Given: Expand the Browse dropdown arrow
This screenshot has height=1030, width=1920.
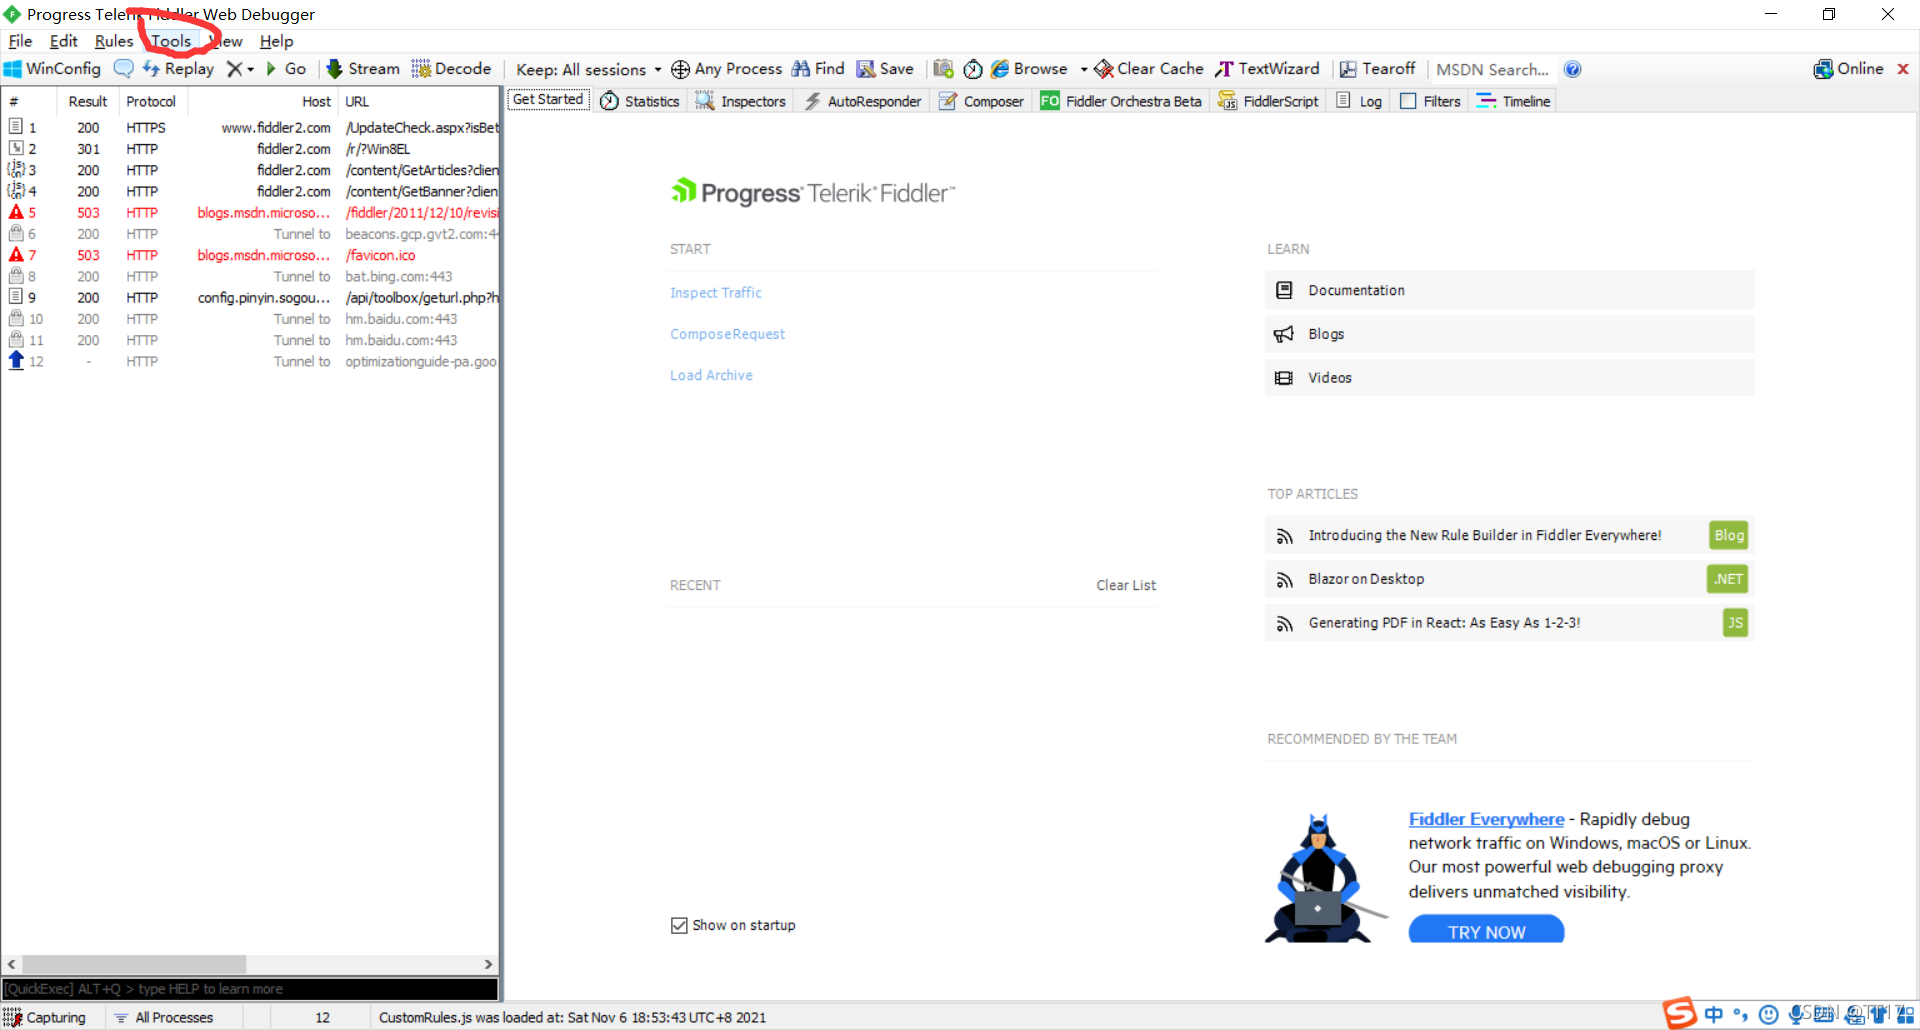Looking at the screenshot, I should 1084,69.
